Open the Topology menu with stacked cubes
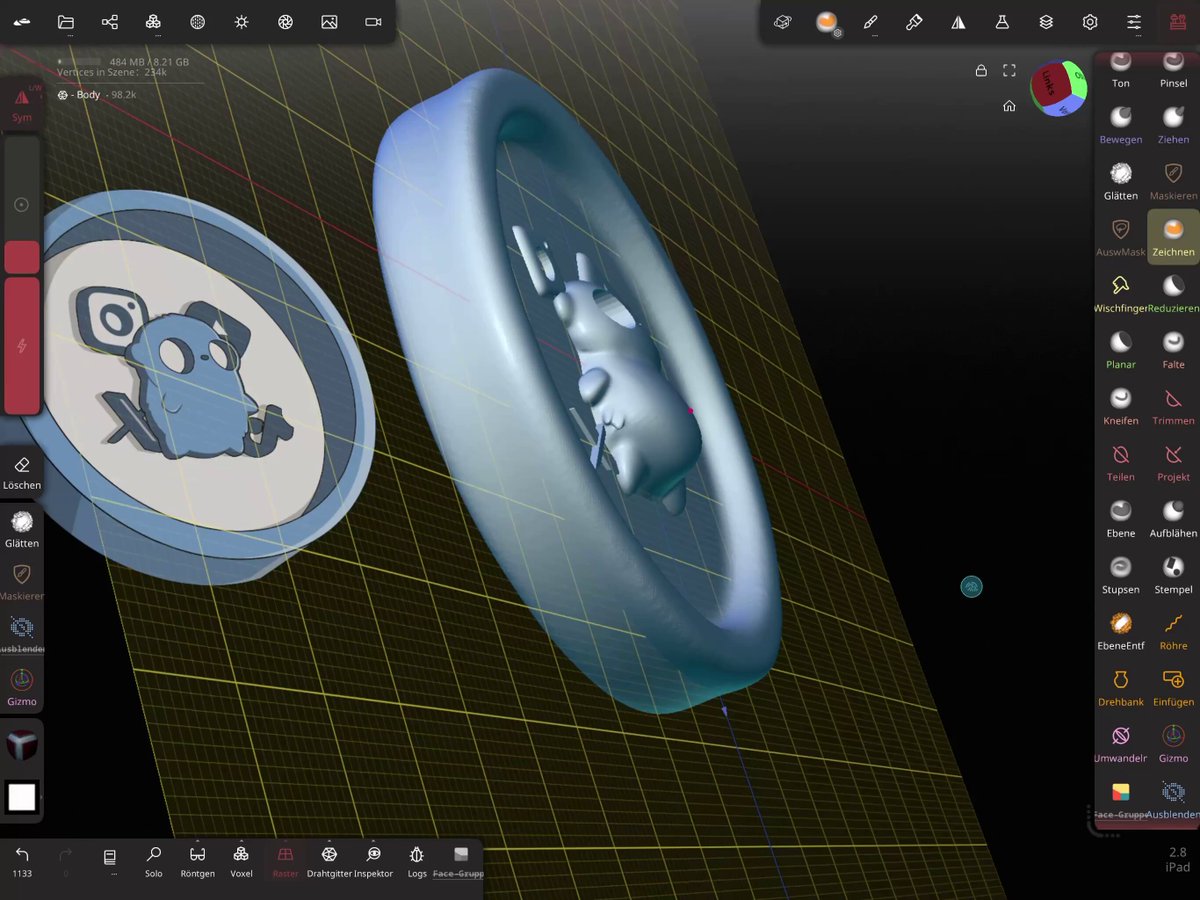Screen dimensions: 1200x900 point(153,22)
